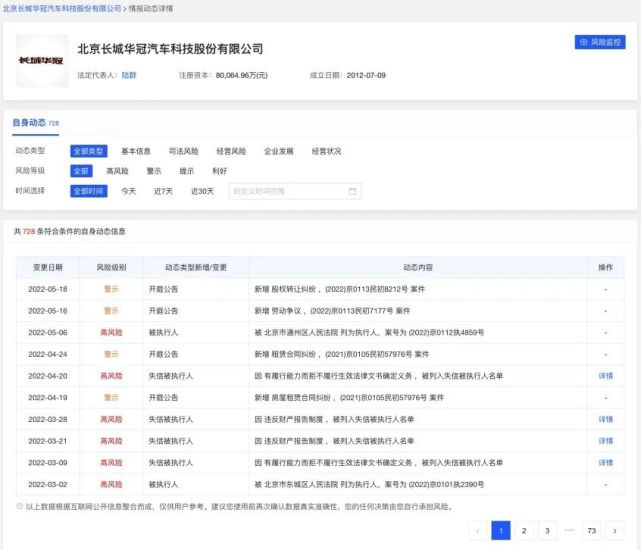Click the custom date range field
The image size is (641, 550).
point(295,191)
